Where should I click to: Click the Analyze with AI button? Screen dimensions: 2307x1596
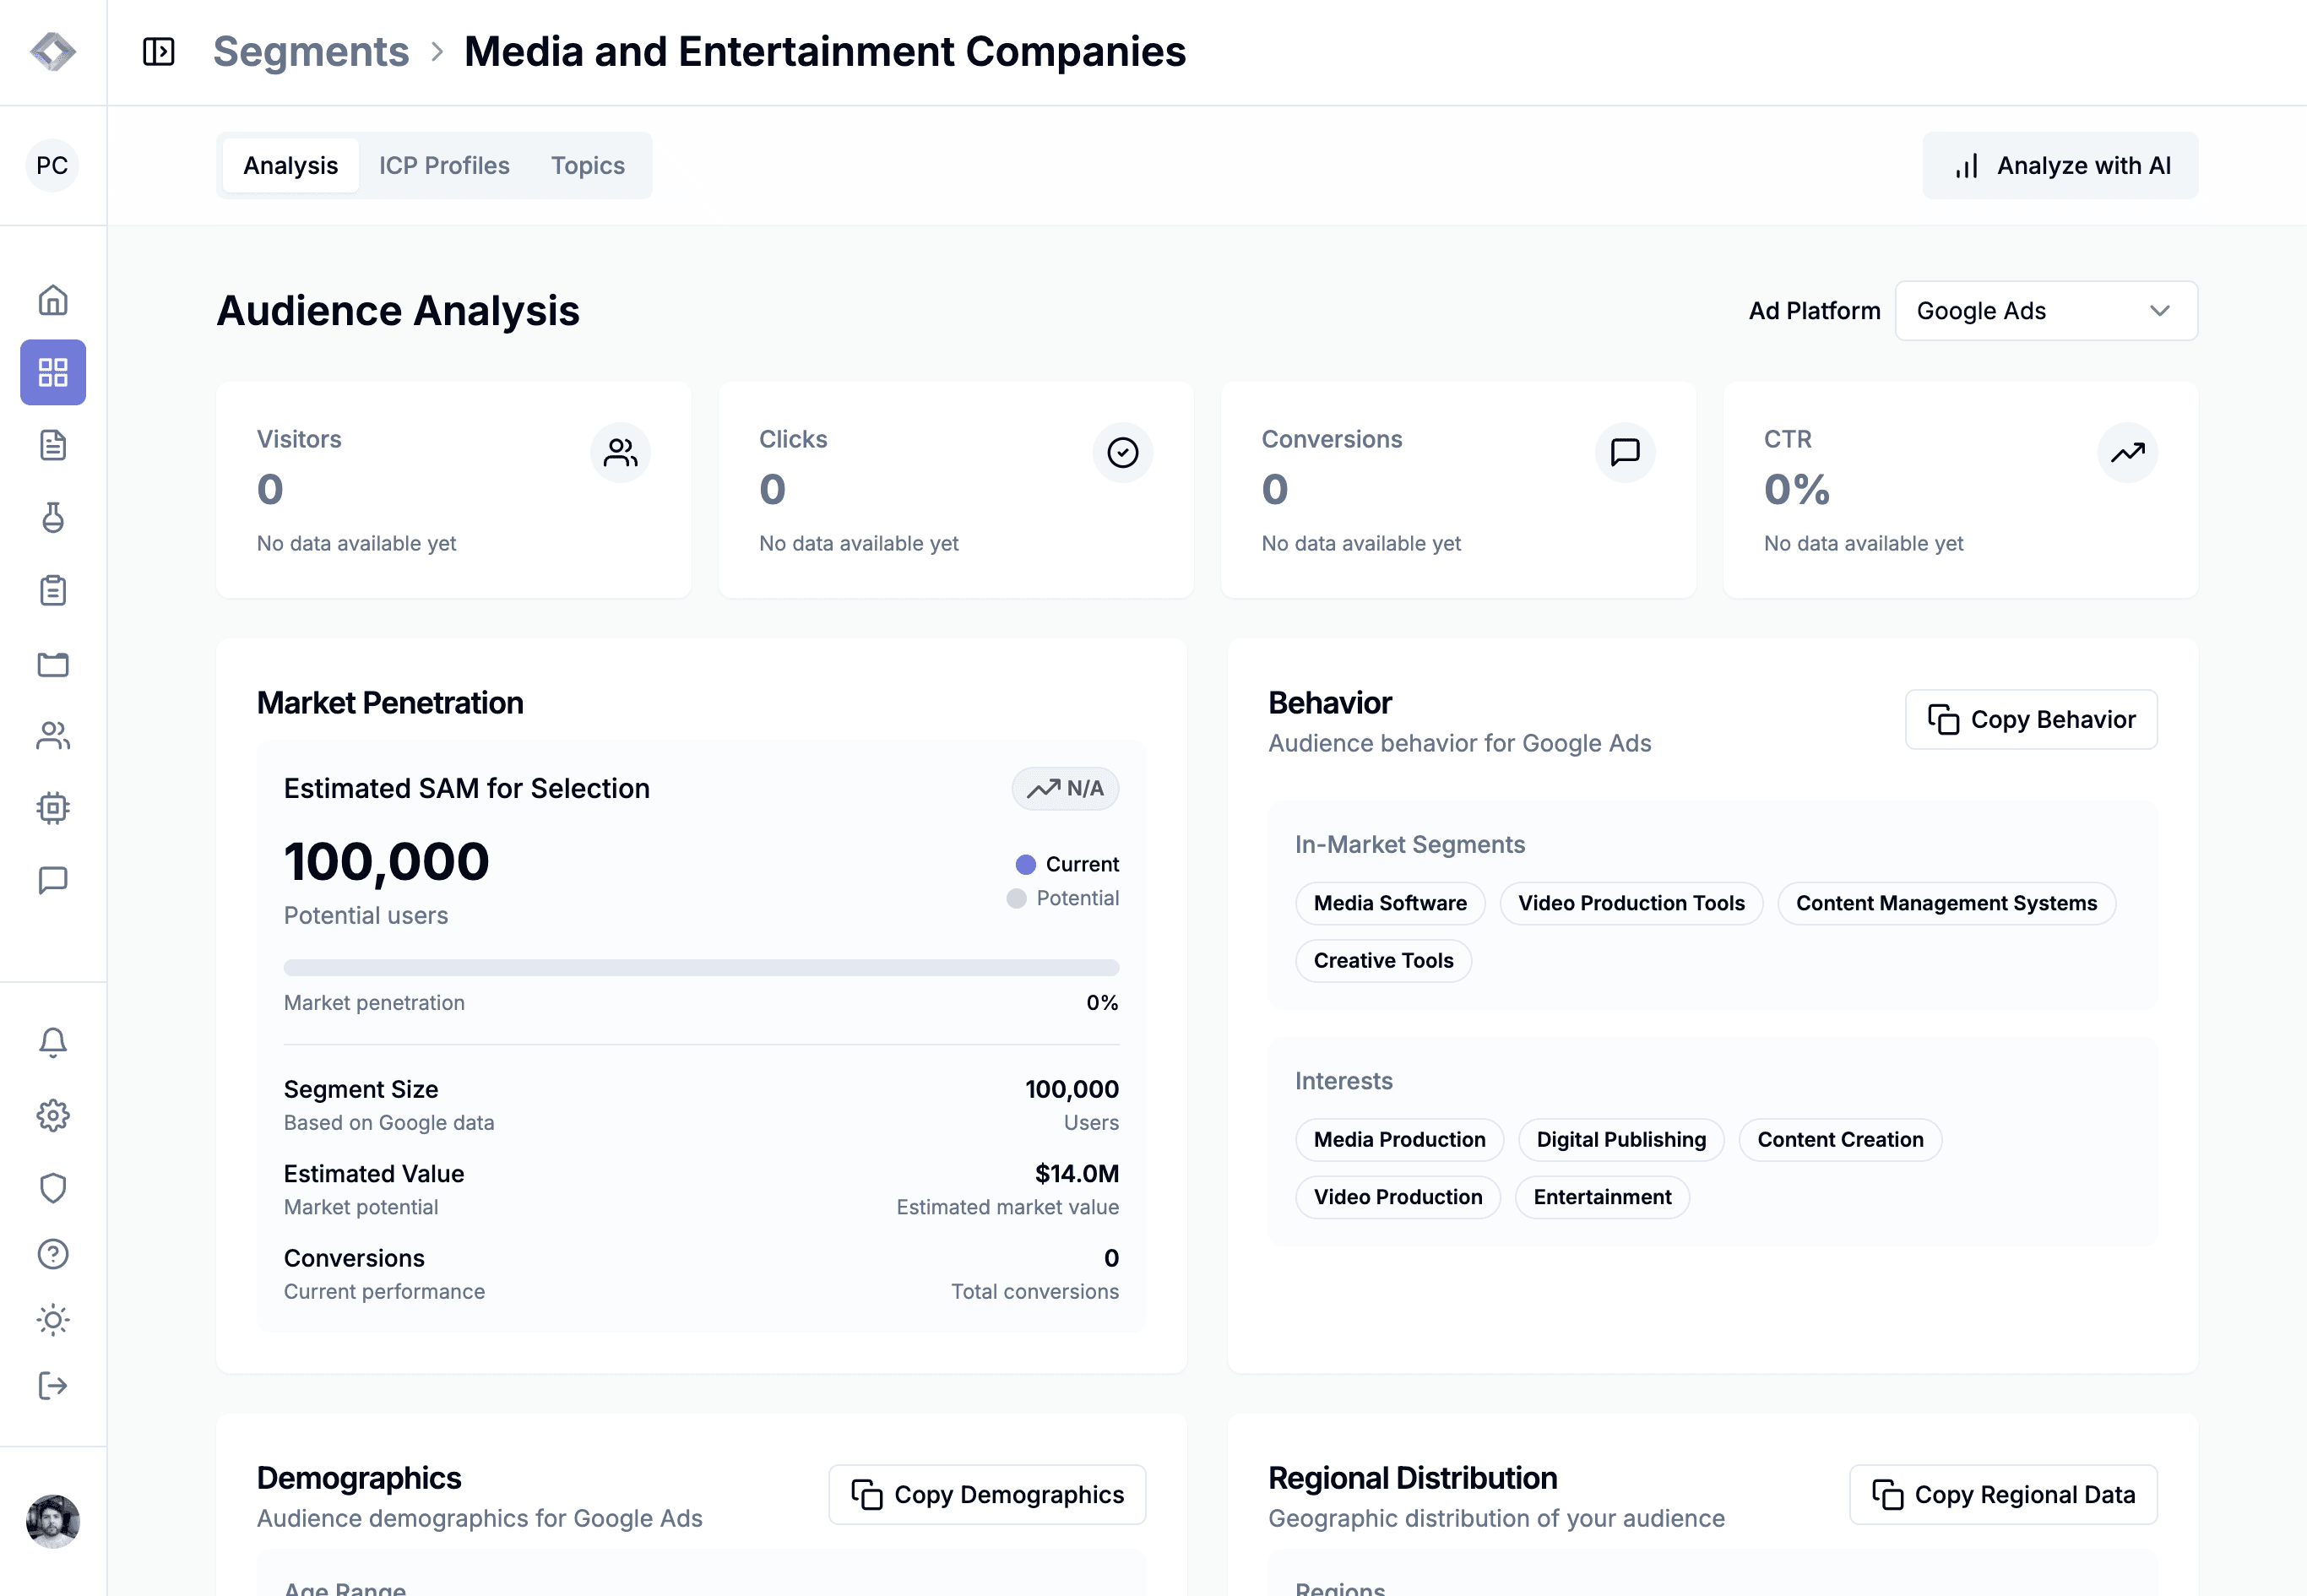(x=2060, y=165)
